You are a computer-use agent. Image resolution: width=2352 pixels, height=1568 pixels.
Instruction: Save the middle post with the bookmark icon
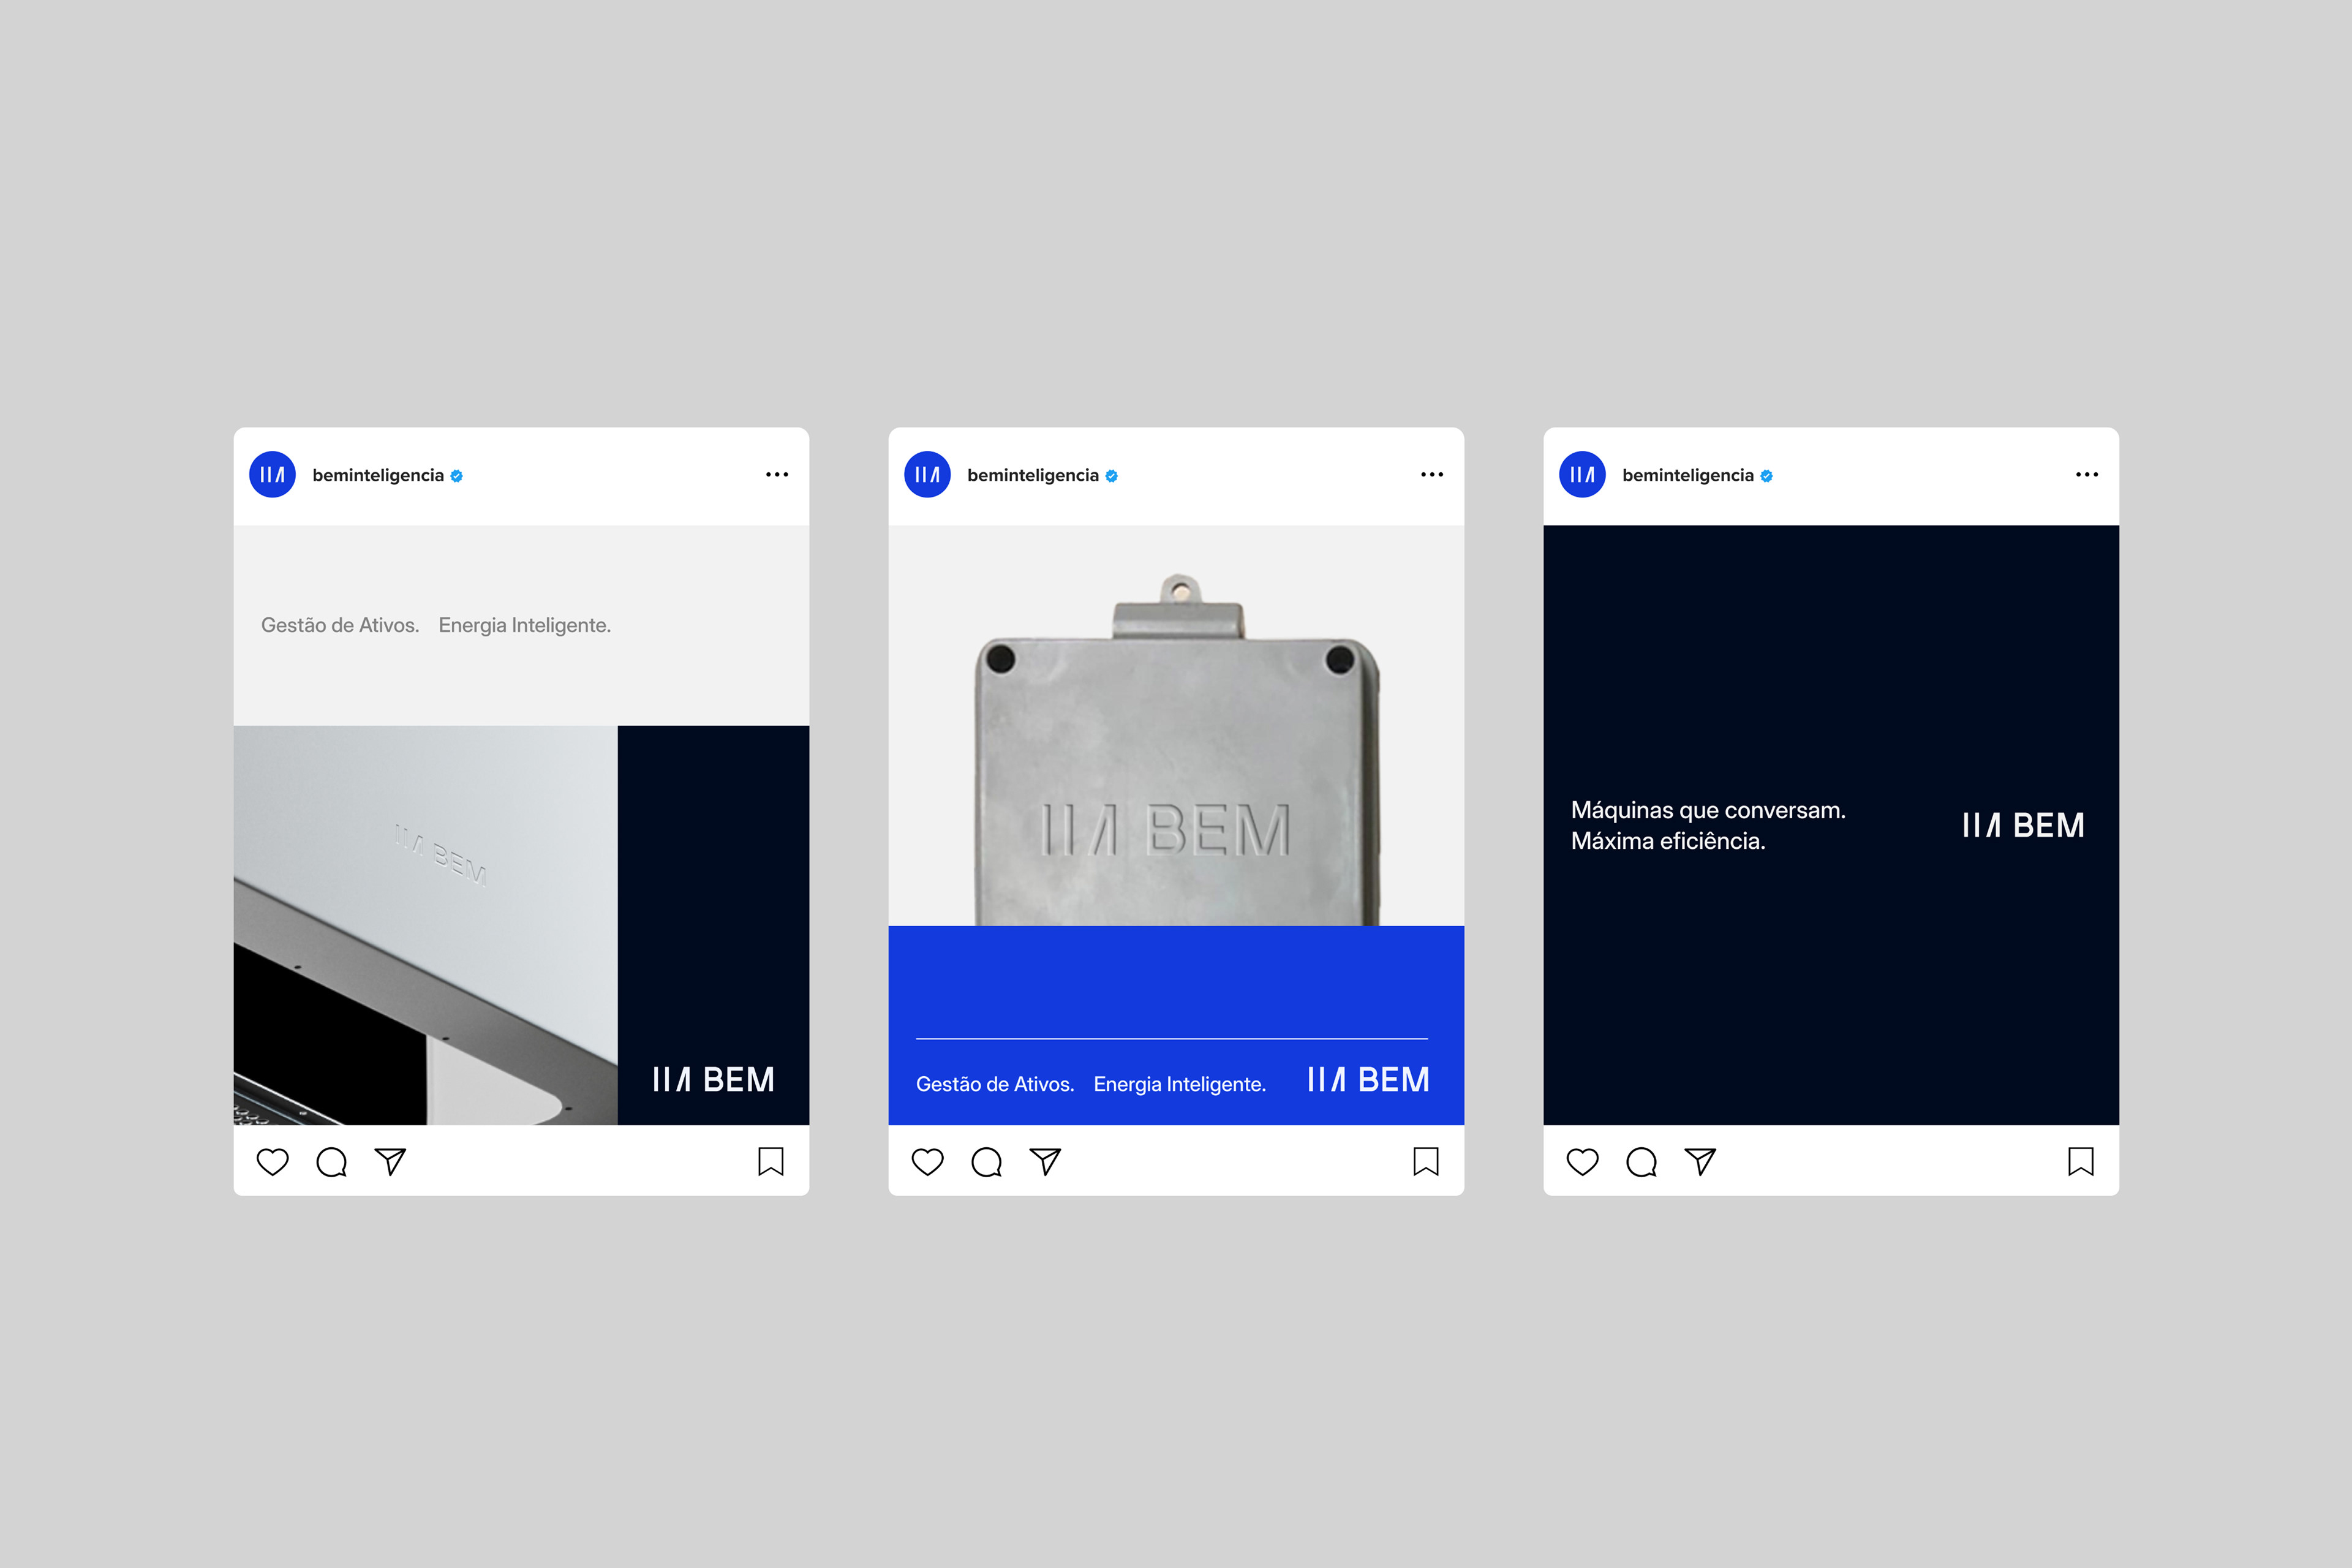tap(1425, 1161)
